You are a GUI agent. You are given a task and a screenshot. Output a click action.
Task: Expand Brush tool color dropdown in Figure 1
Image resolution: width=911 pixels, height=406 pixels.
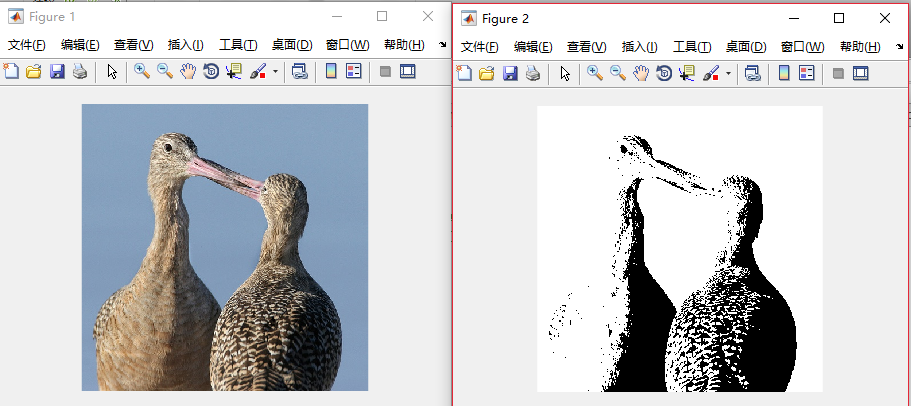coord(275,72)
